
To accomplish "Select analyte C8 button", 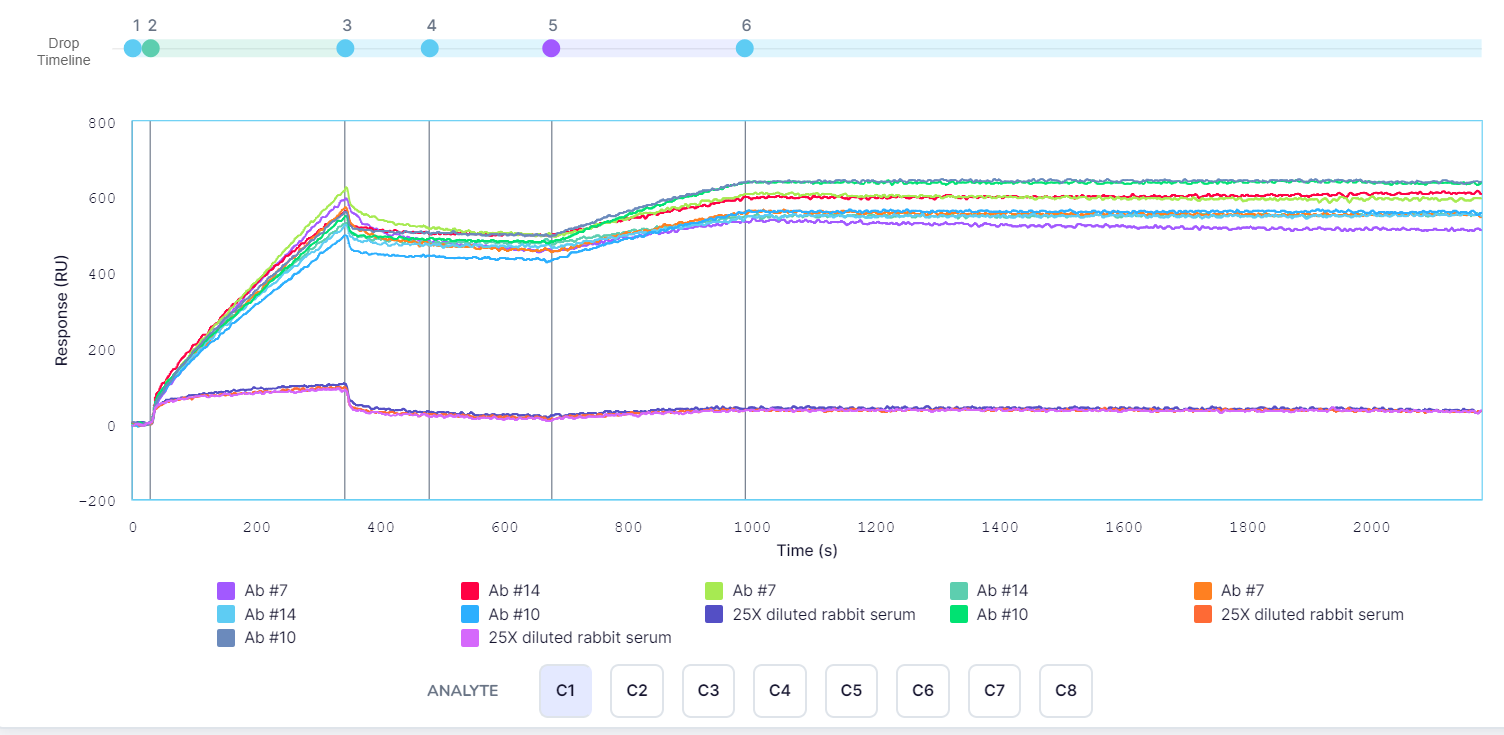I will (x=1066, y=691).
